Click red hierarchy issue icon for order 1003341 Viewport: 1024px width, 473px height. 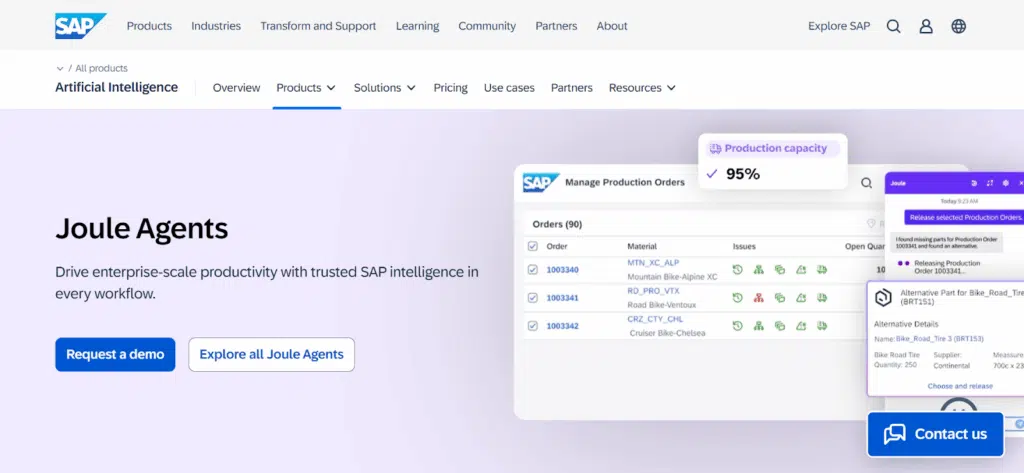(758, 297)
